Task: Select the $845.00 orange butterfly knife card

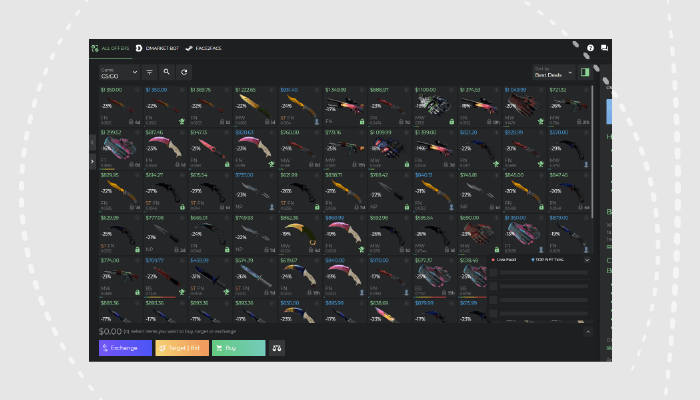Action: (x=524, y=191)
